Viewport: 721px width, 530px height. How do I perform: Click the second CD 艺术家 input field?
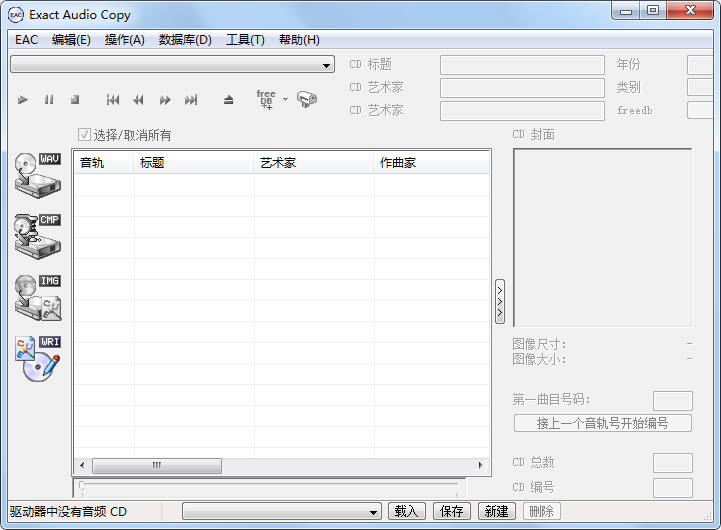coord(522,111)
